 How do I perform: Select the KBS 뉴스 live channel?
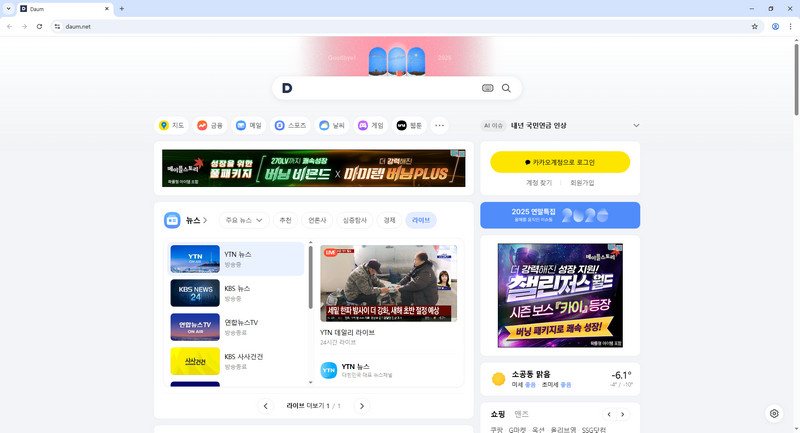pyautogui.click(x=236, y=293)
